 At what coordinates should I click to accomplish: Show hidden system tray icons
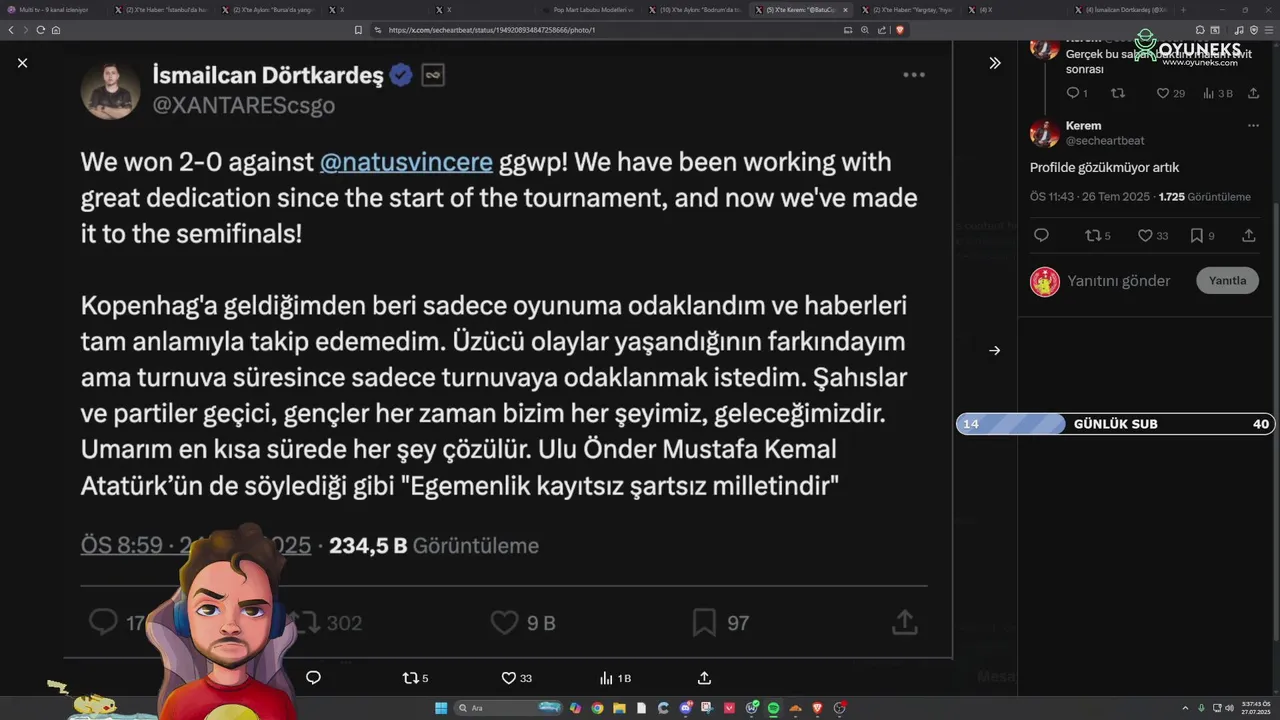click(x=1186, y=708)
